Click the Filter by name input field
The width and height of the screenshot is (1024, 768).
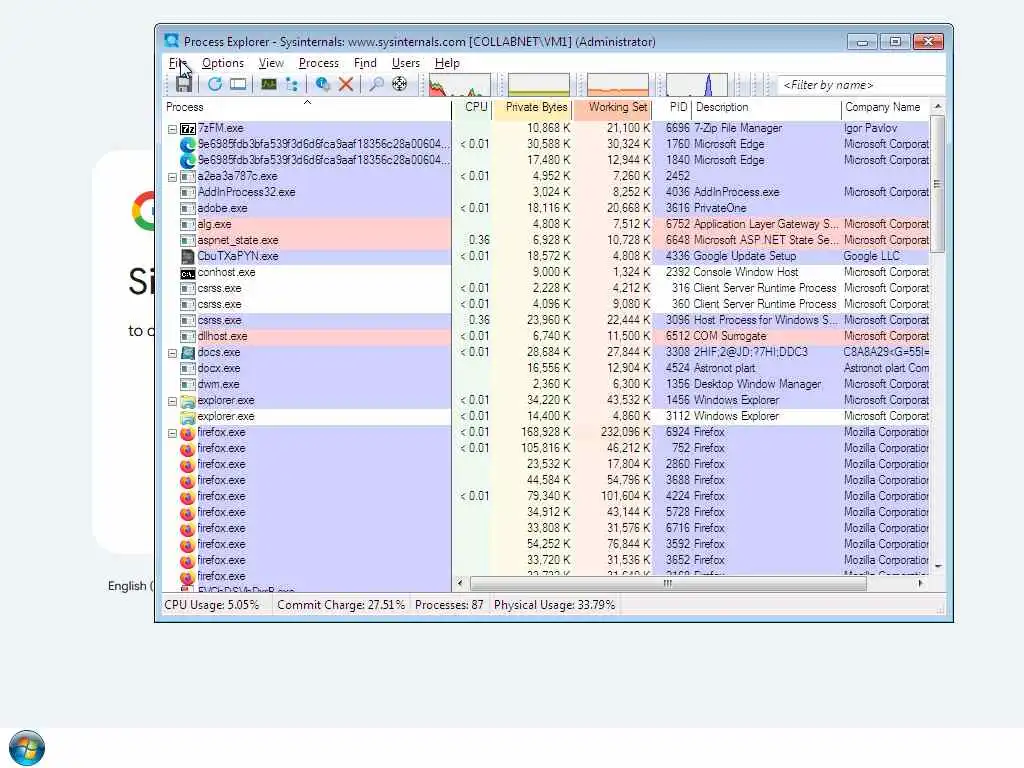click(862, 85)
